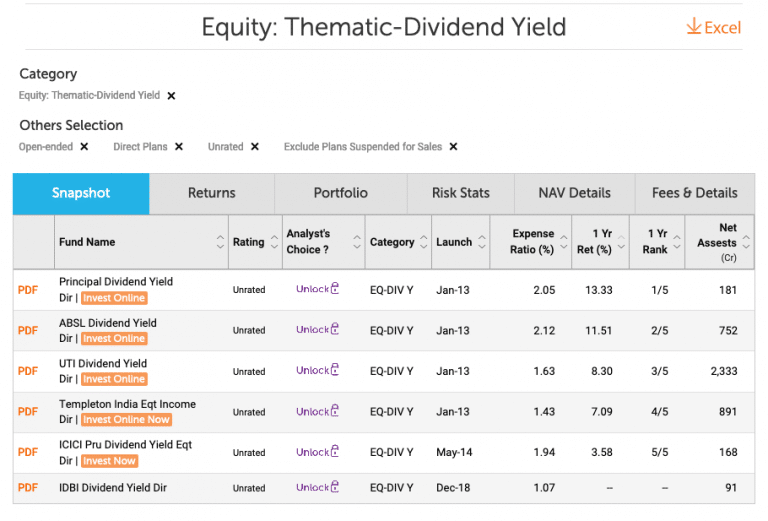Open UTI Dividend Yield fund page
This screenshot has width=768, height=521.
103,363
